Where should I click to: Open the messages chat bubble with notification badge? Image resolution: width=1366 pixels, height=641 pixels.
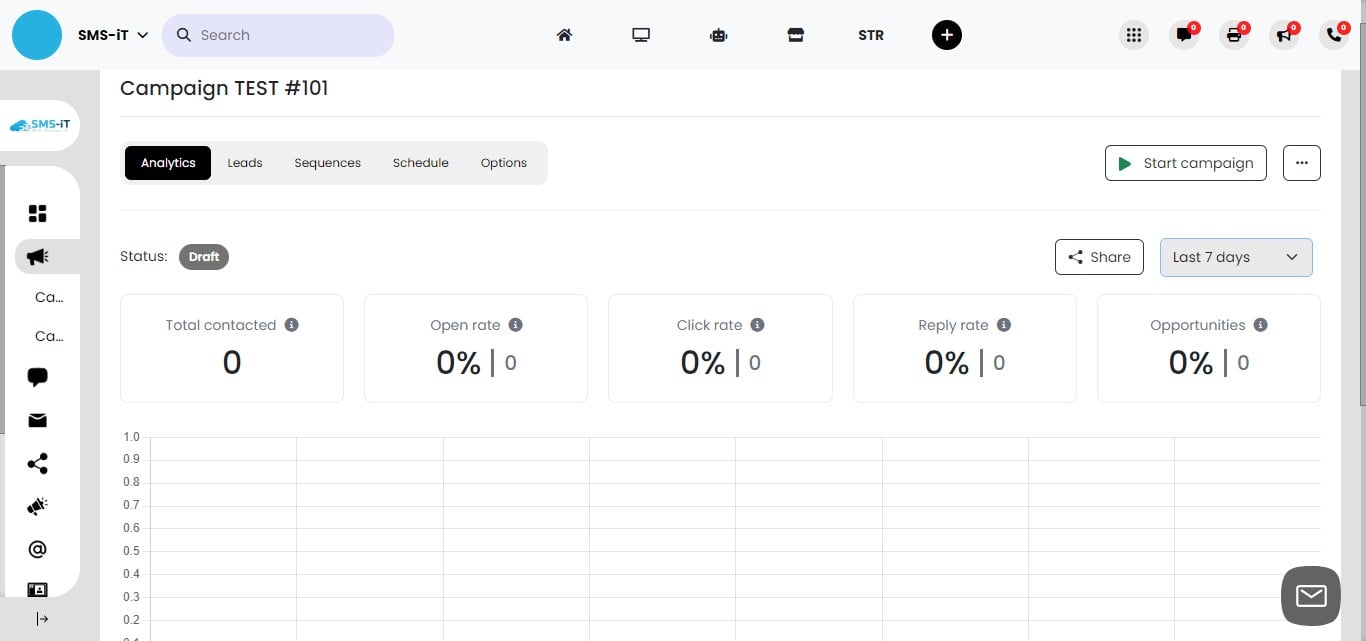click(x=1184, y=35)
